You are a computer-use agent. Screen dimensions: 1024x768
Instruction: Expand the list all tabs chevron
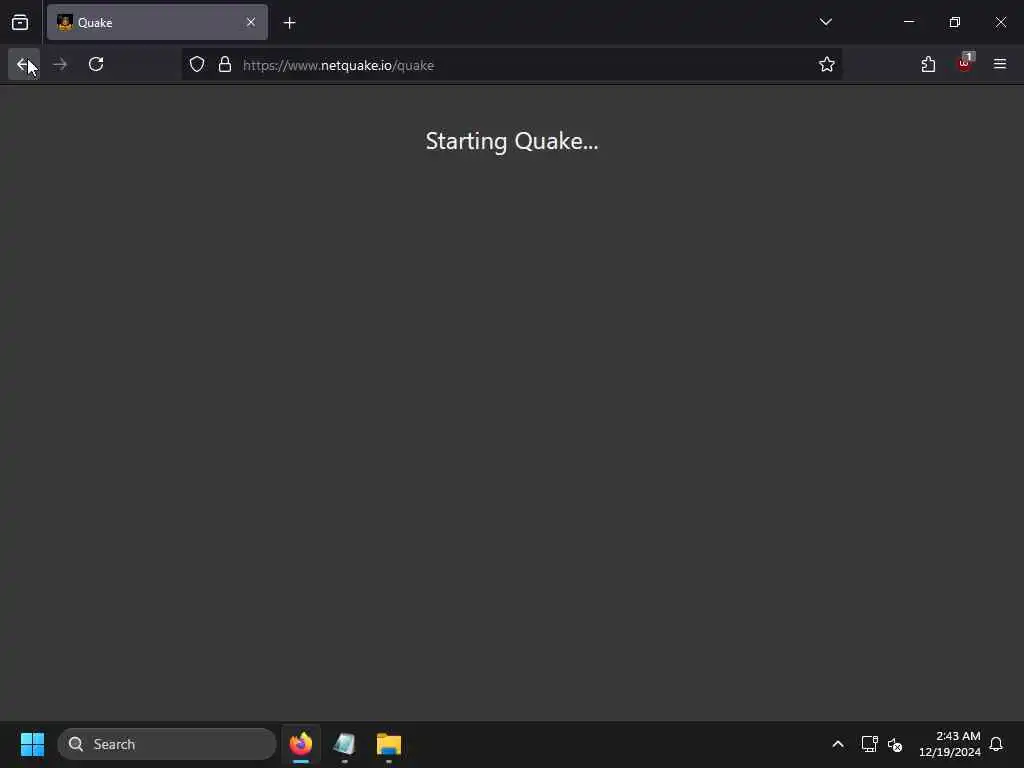(825, 22)
